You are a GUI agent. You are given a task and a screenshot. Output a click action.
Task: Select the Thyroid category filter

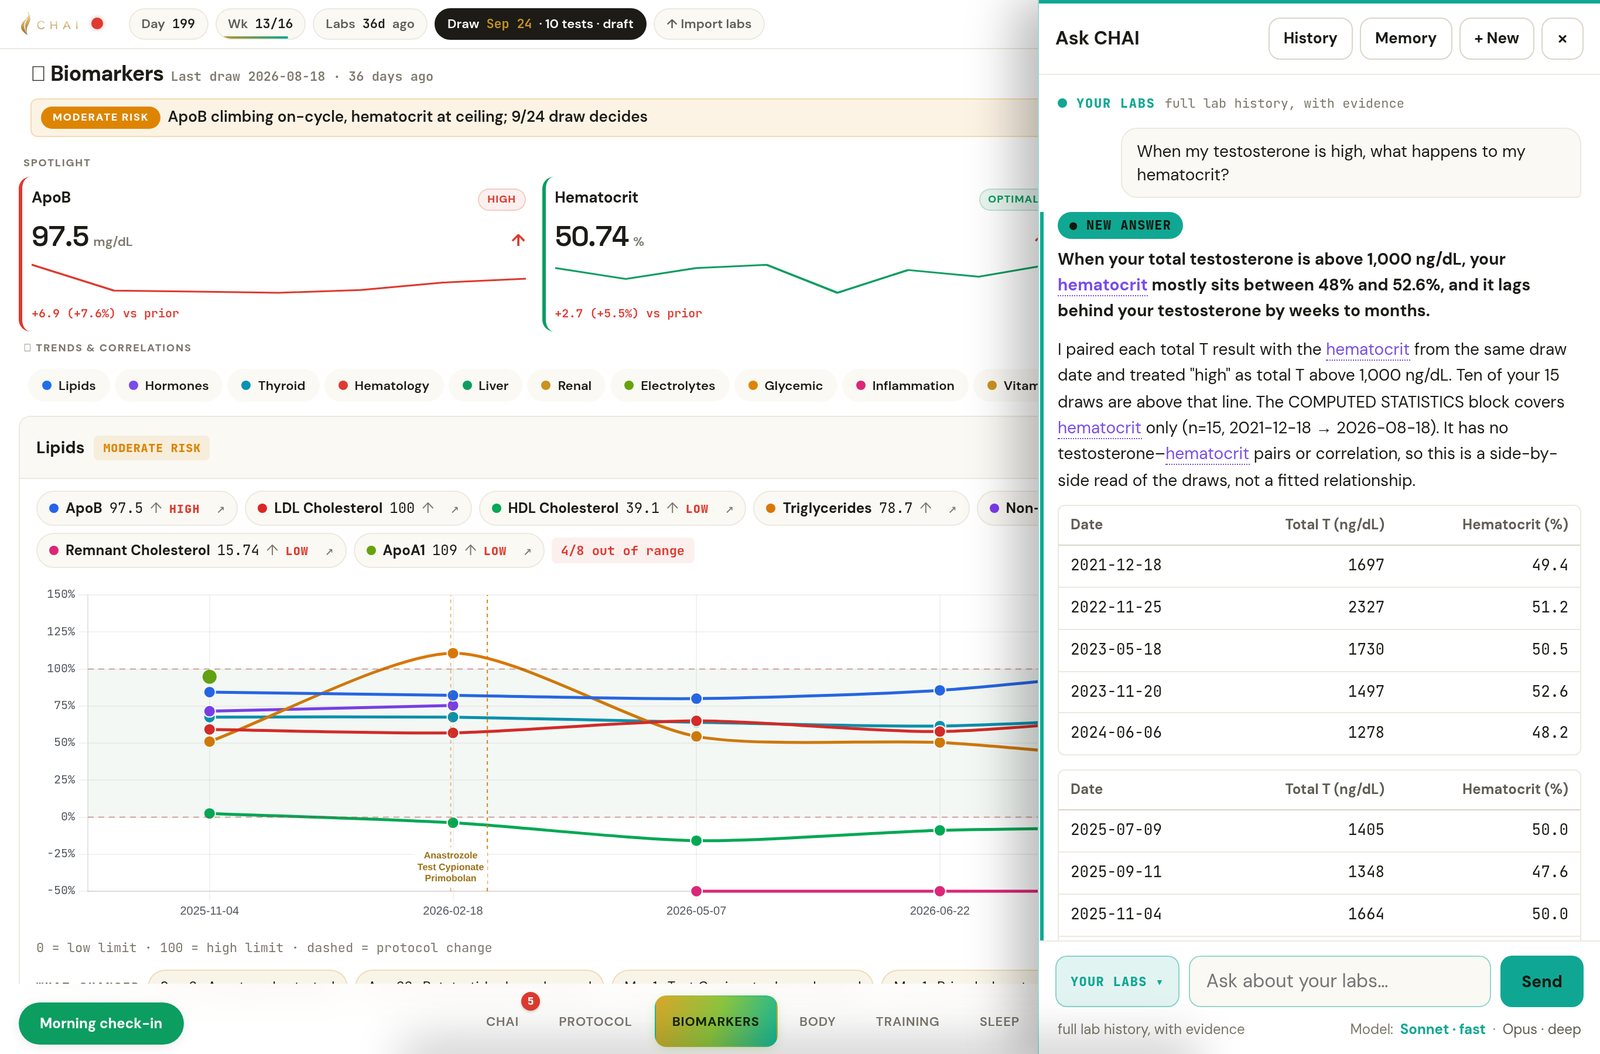[273, 385]
